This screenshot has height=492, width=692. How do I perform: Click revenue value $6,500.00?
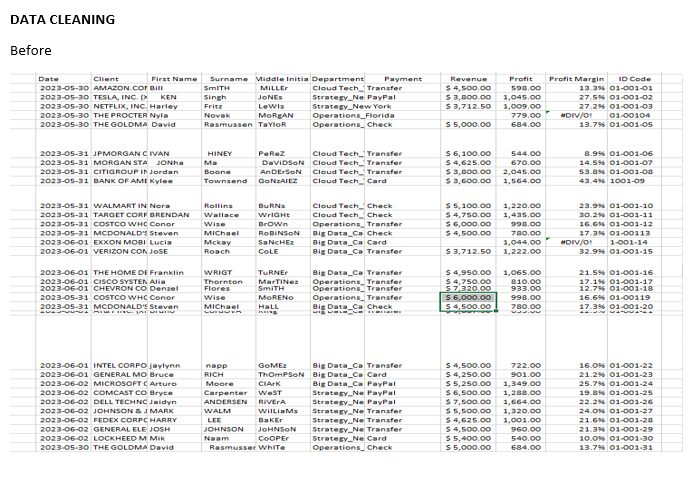coord(468,393)
